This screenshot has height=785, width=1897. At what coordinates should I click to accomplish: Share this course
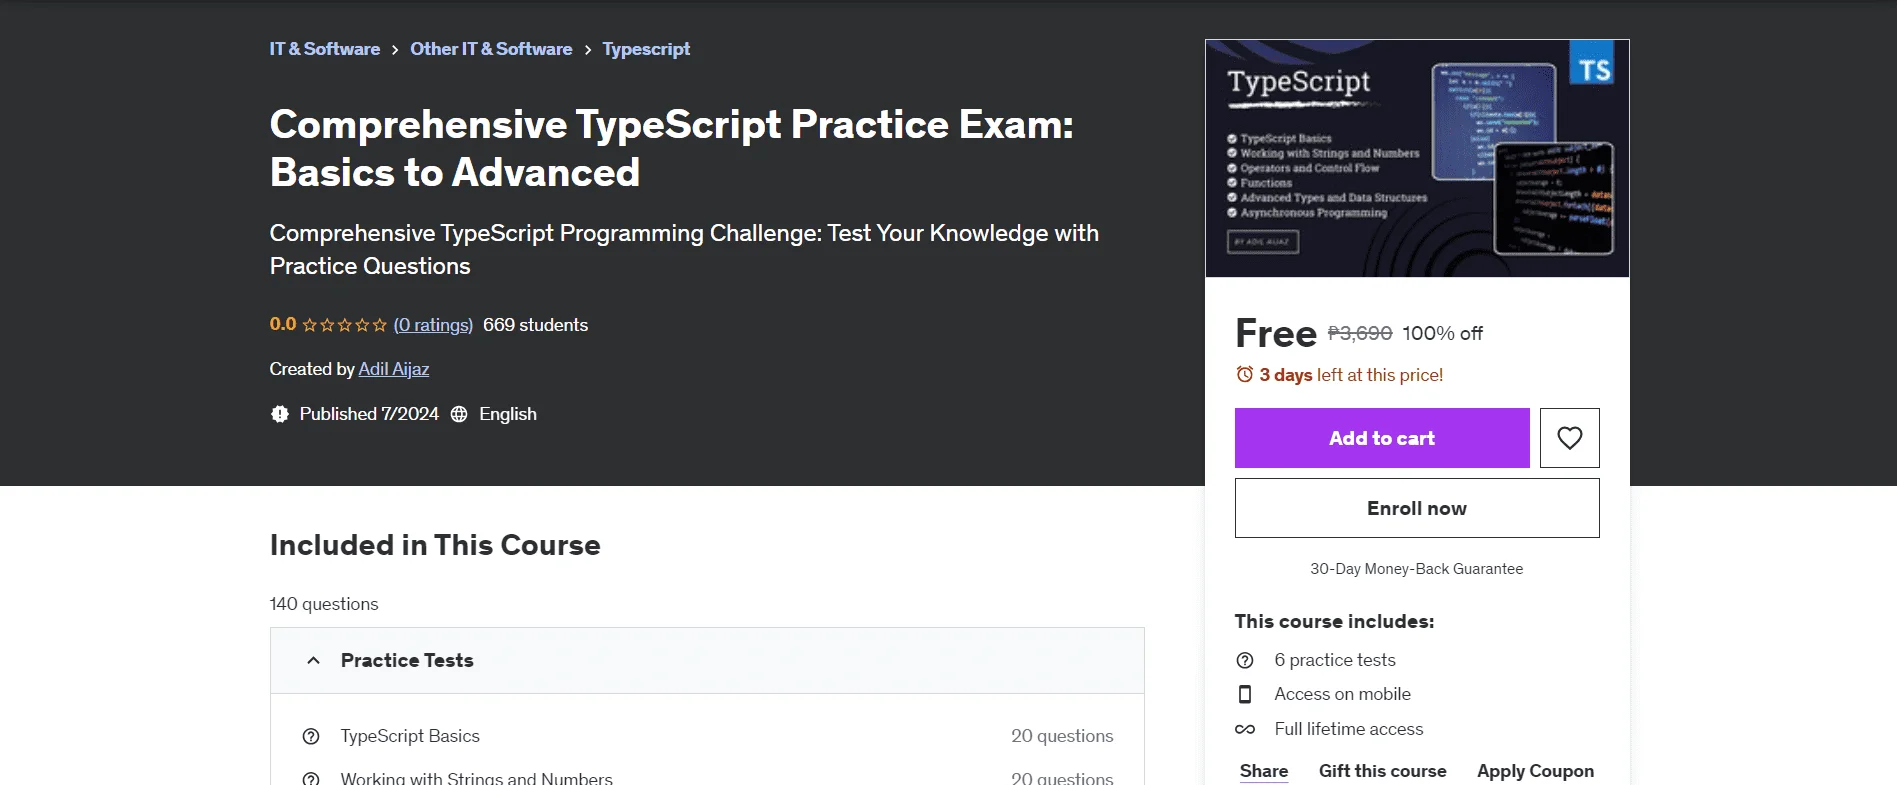pyautogui.click(x=1264, y=771)
